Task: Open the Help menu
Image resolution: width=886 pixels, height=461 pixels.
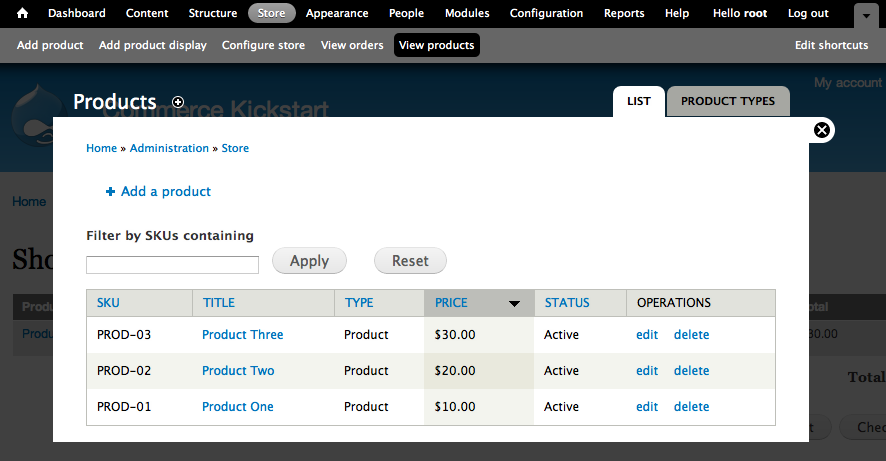Action: coord(677,13)
